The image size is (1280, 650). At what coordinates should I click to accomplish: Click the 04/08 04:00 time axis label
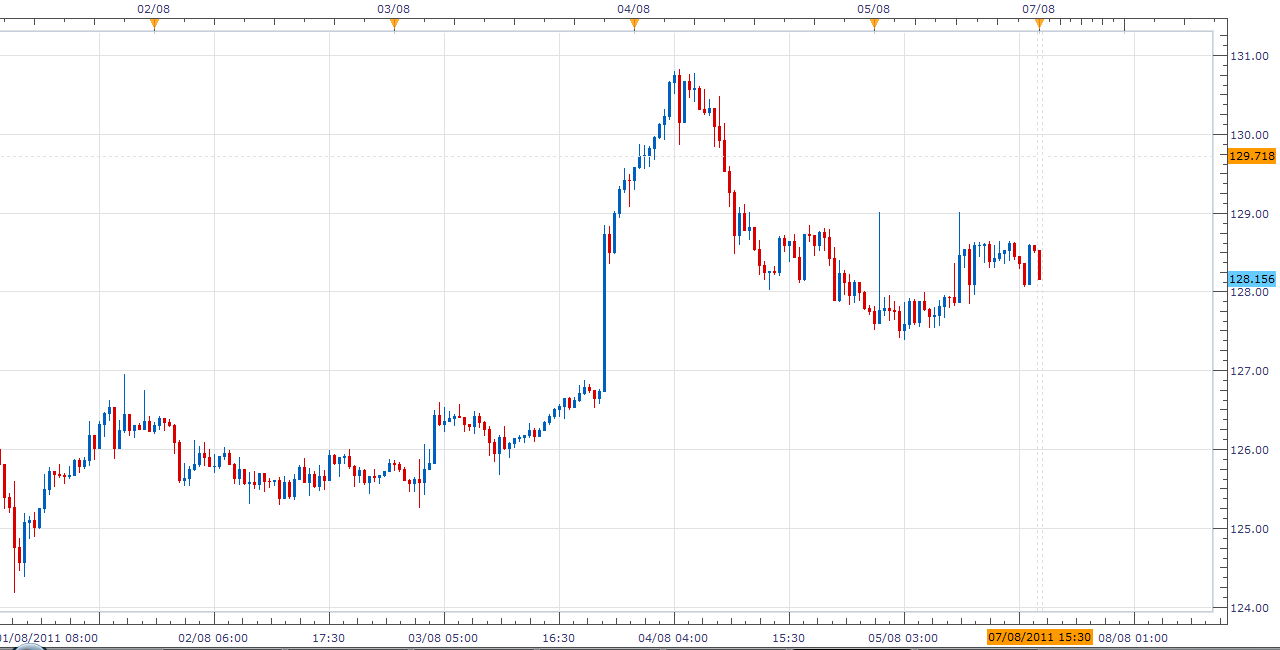point(673,638)
